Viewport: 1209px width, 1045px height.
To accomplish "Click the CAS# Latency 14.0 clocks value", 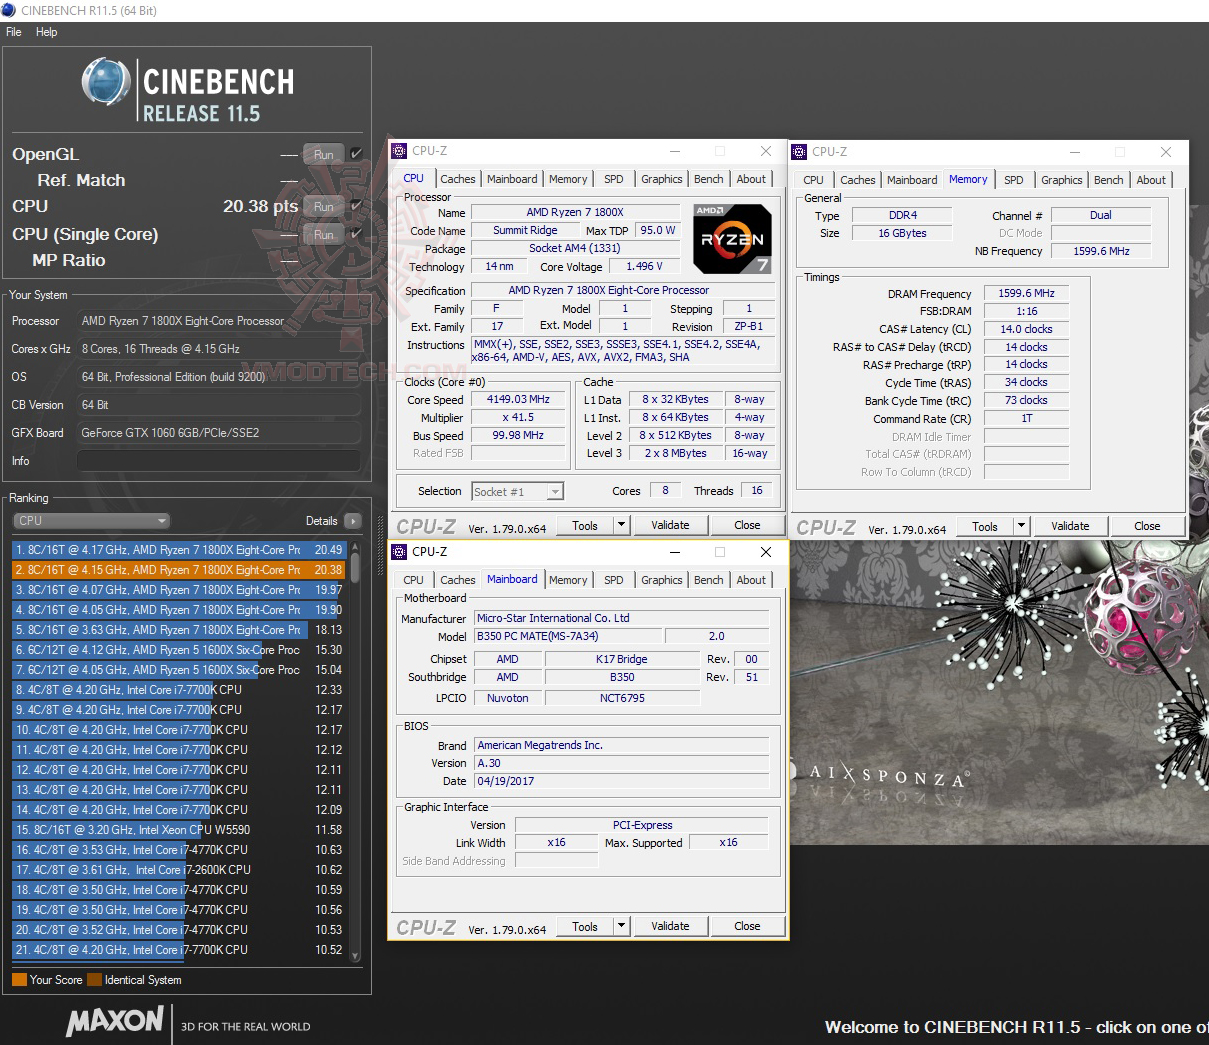I will click(1026, 329).
